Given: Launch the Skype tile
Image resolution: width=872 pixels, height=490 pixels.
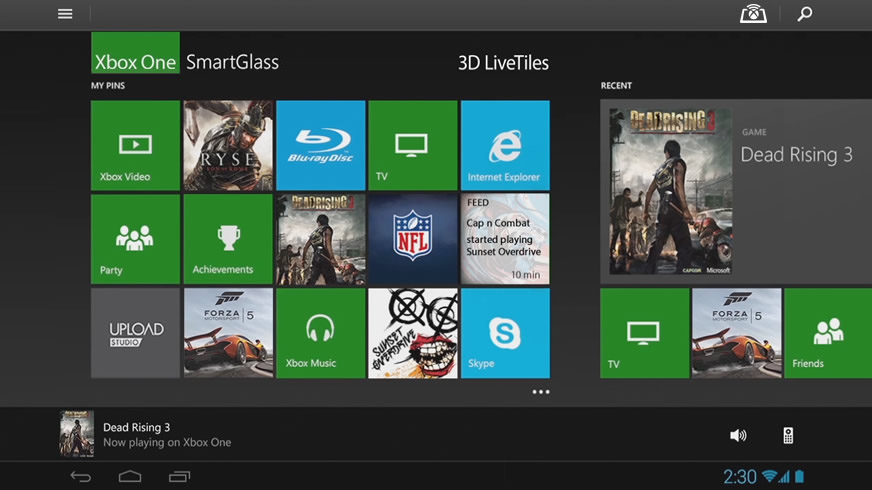Looking at the screenshot, I should click(505, 333).
